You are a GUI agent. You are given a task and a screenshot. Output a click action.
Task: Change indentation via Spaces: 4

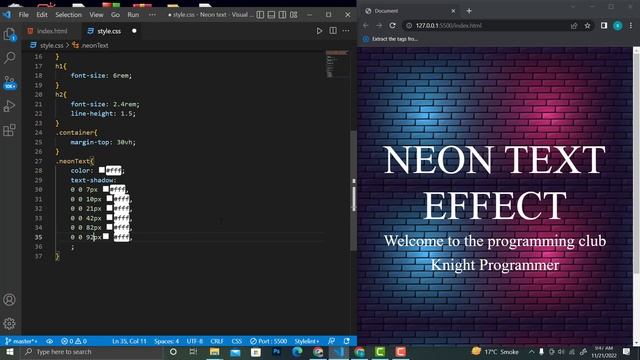point(167,341)
